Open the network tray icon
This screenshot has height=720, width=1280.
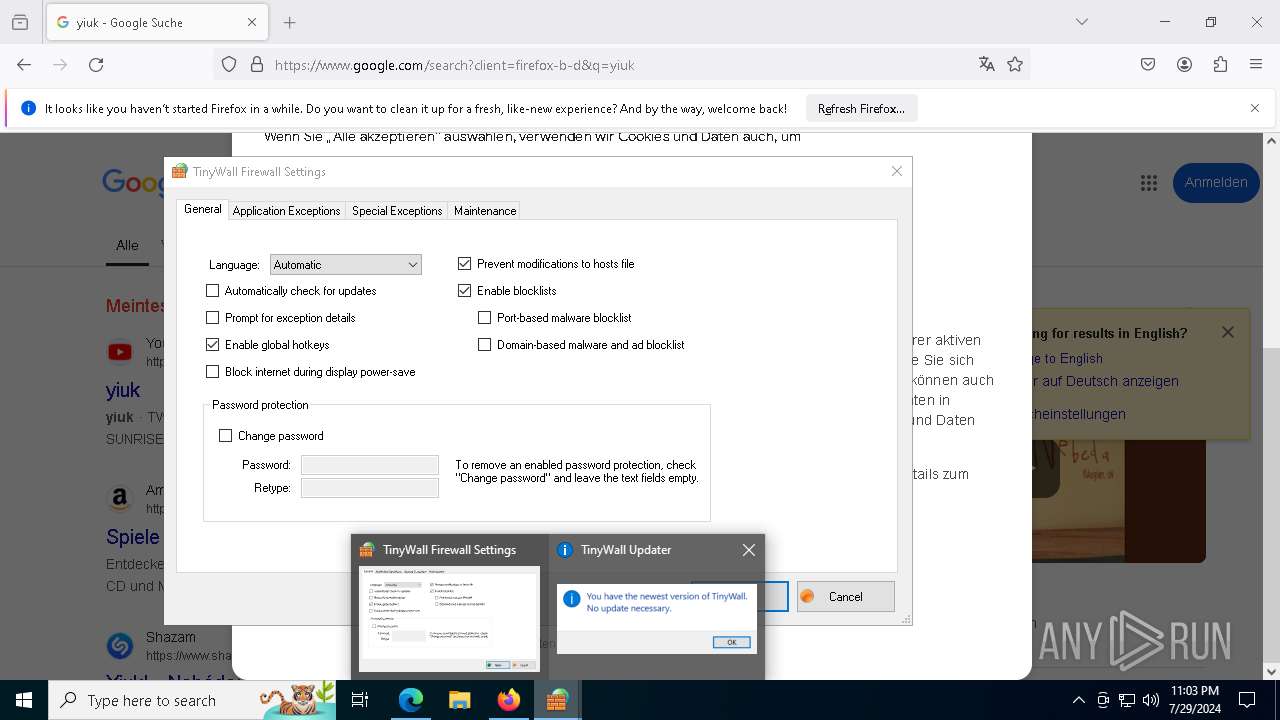1127,700
